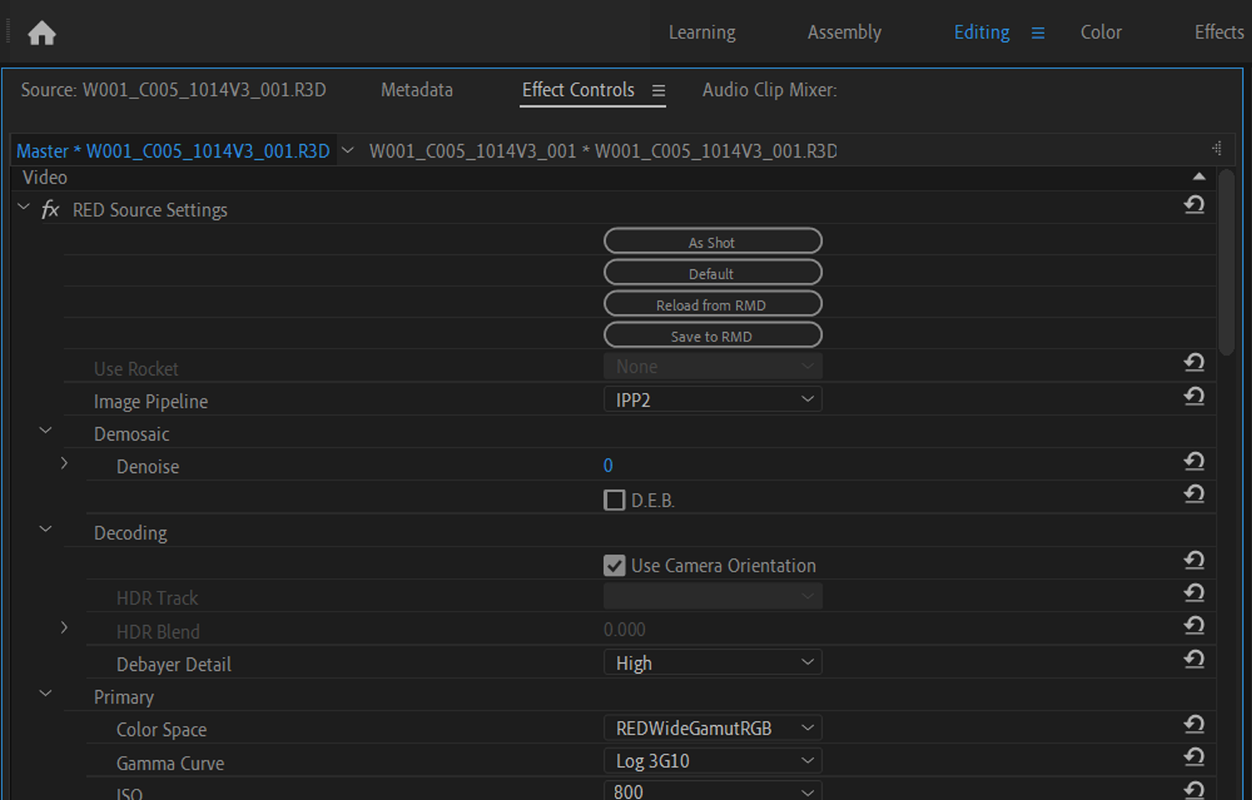This screenshot has height=800, width=1252.
Task: Collapse the Demosaic group
Action: (45, 431)
